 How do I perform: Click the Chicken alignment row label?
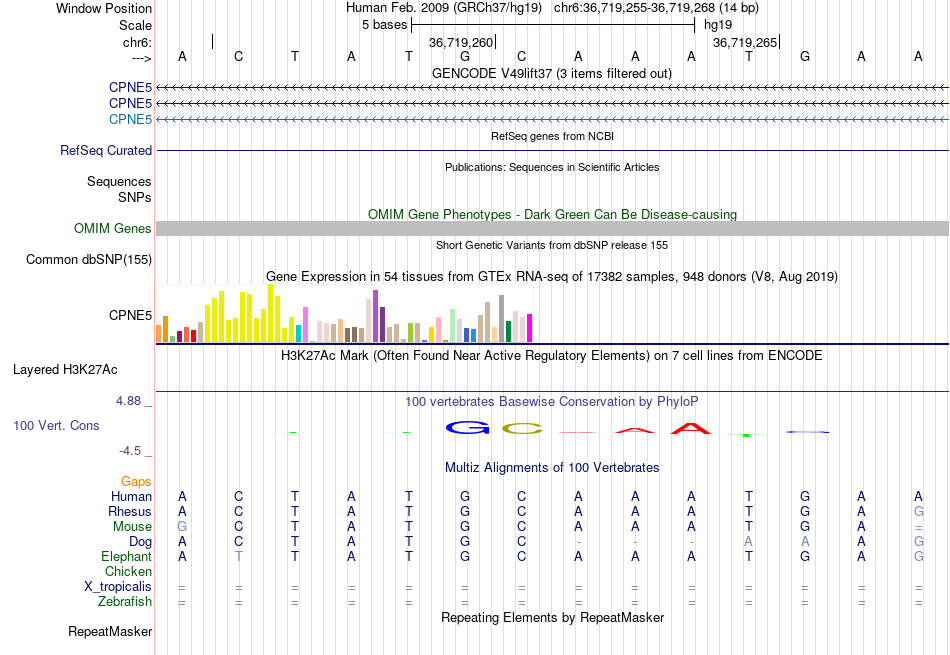(x=128, y=571)
